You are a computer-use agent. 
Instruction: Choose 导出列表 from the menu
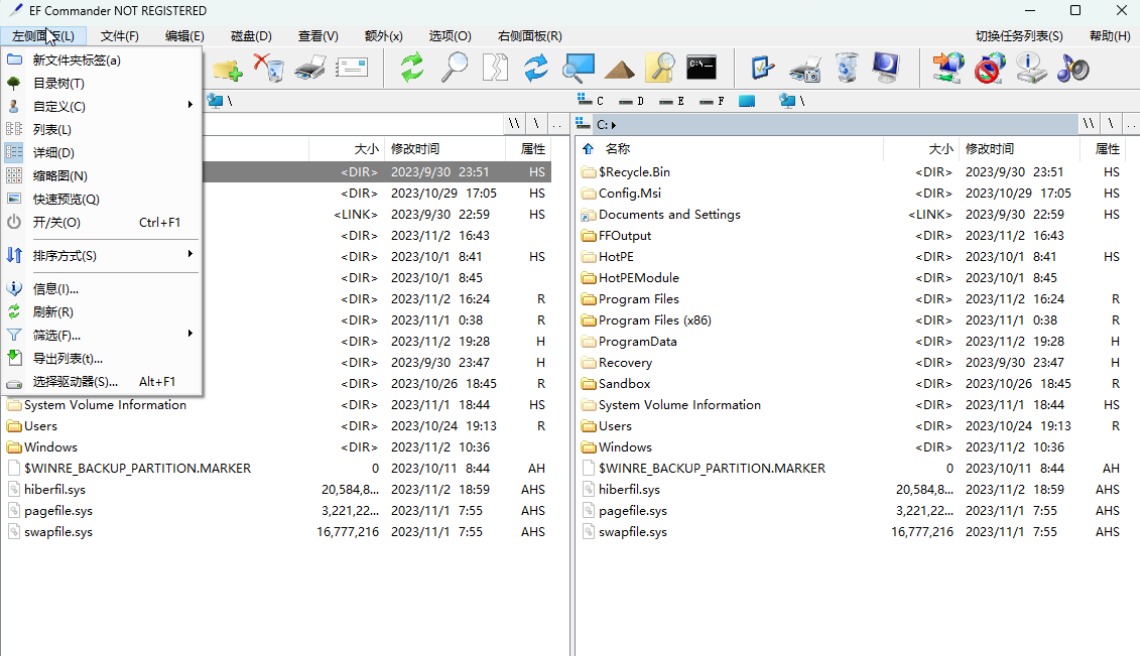click(68, 359)
